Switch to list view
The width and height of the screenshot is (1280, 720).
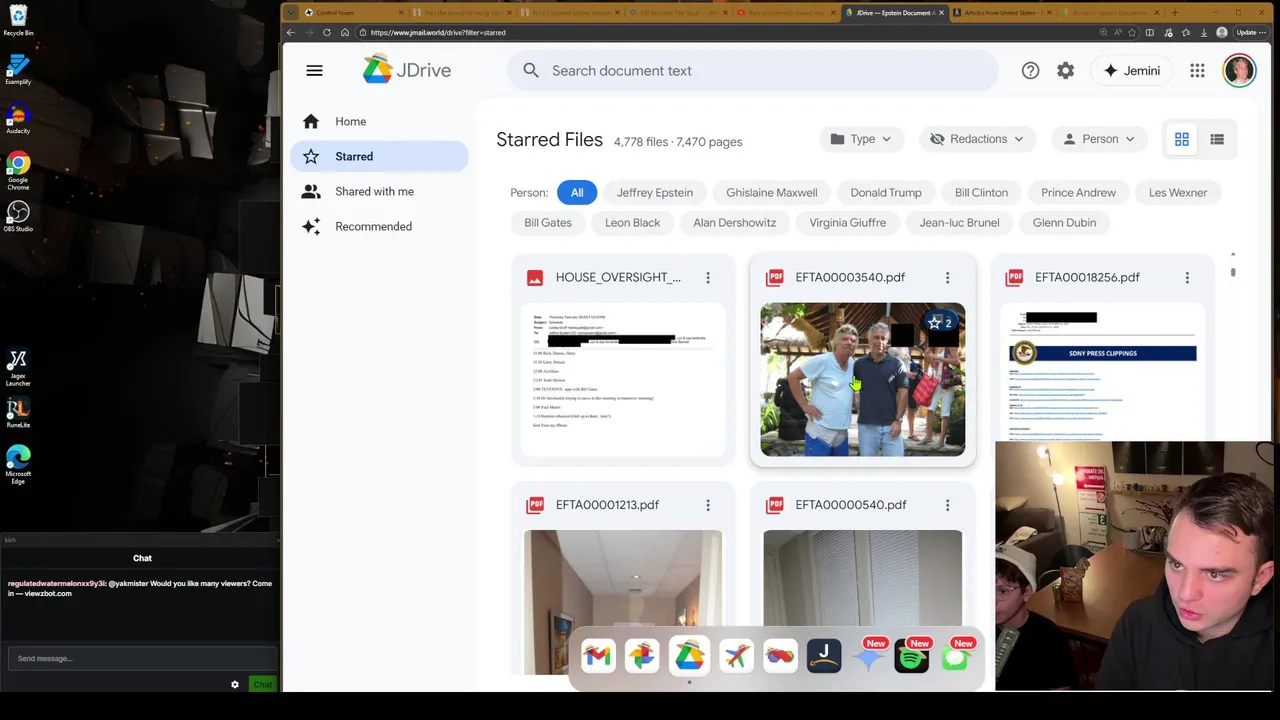pyautogui.click(x=1217, y=139)
